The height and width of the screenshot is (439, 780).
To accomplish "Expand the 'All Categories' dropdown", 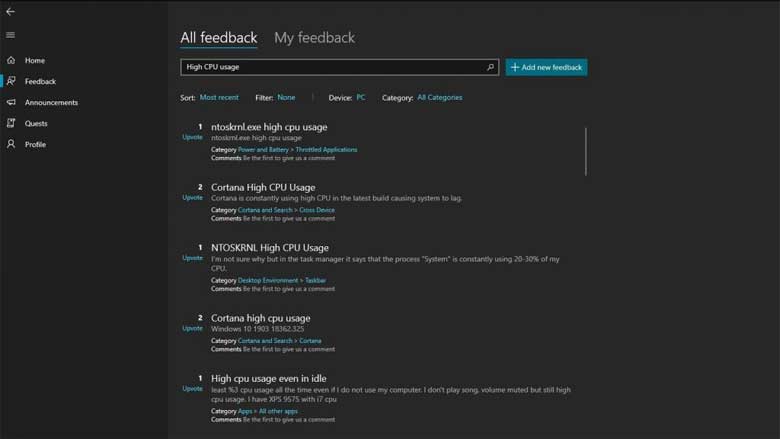I will [439, 98].
